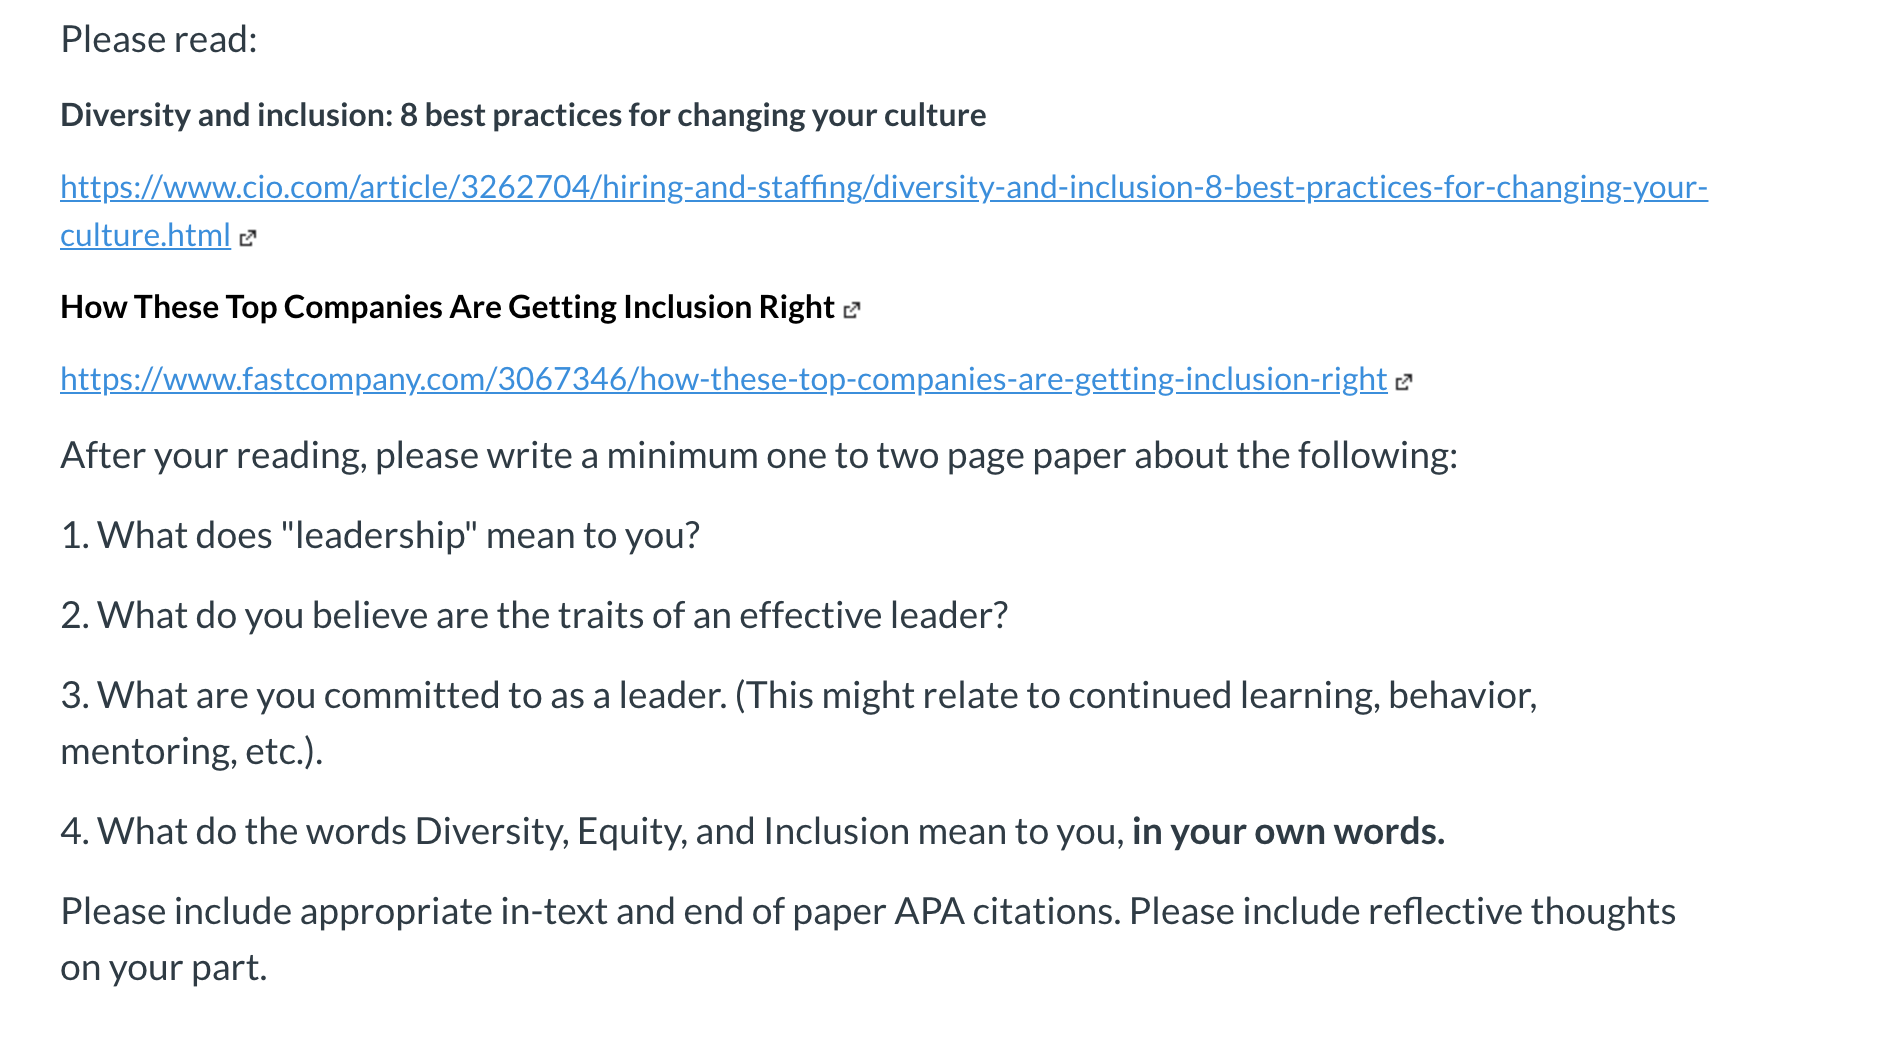Click the 'Please read:' text
This screenshot has width=1900, height=1054.
pos(159,40)
